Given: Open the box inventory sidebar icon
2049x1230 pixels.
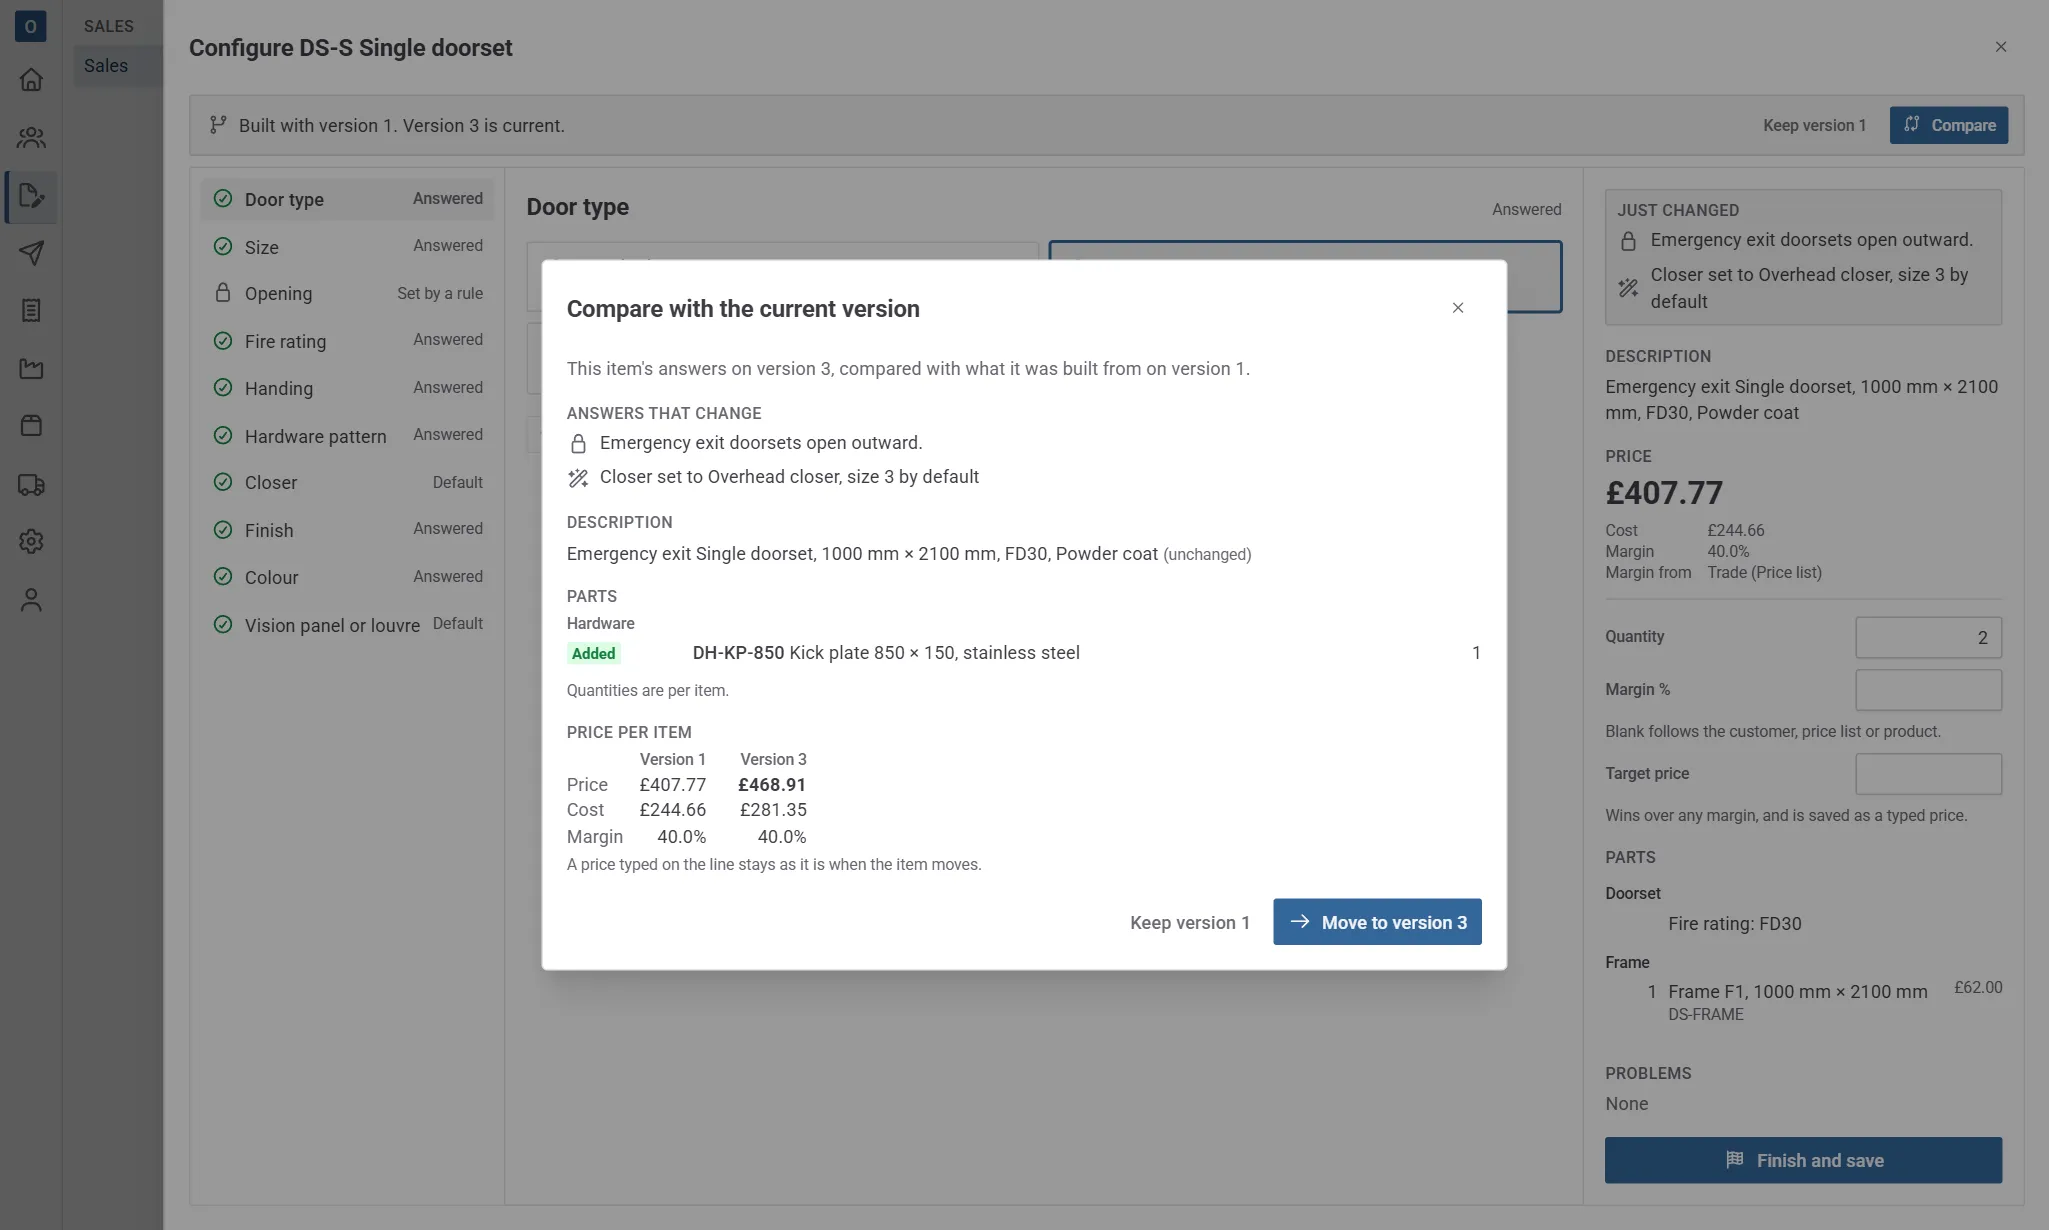Looking at the screenshot, I should coord(31,426).
